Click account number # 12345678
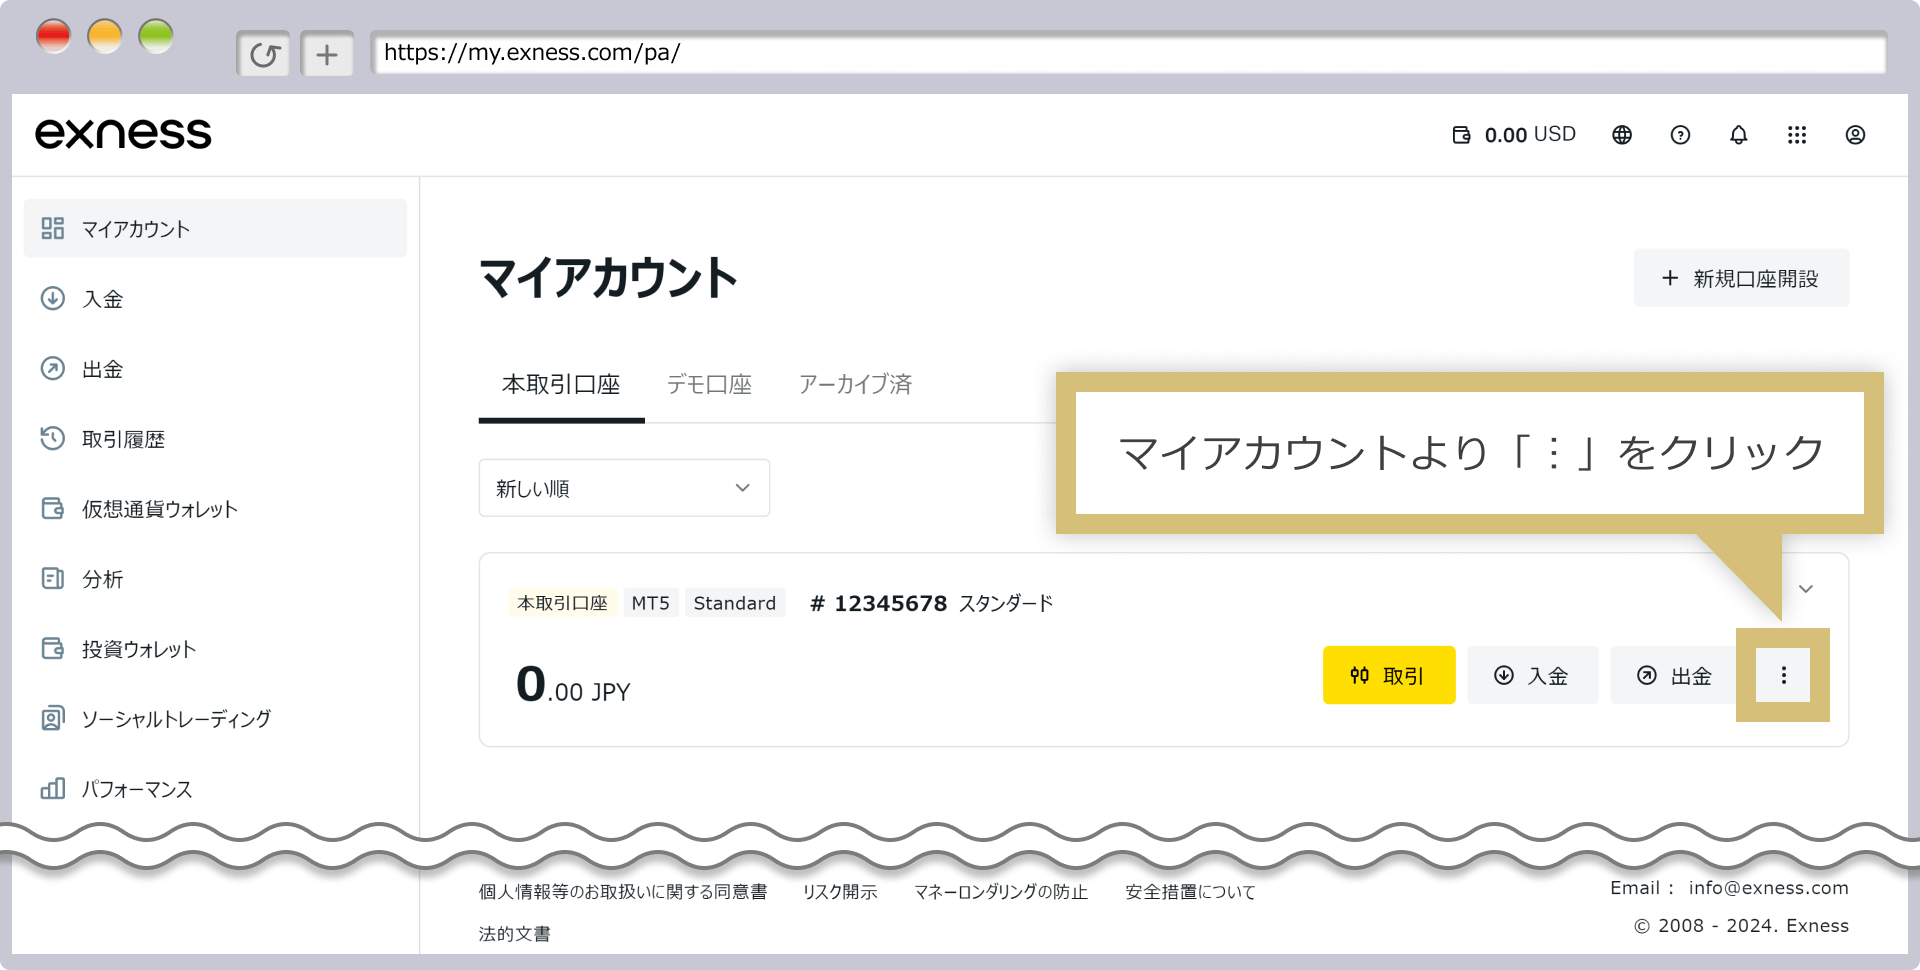Image resolution: width=1920 pixels, height=970 pixels. pos(878,603)
